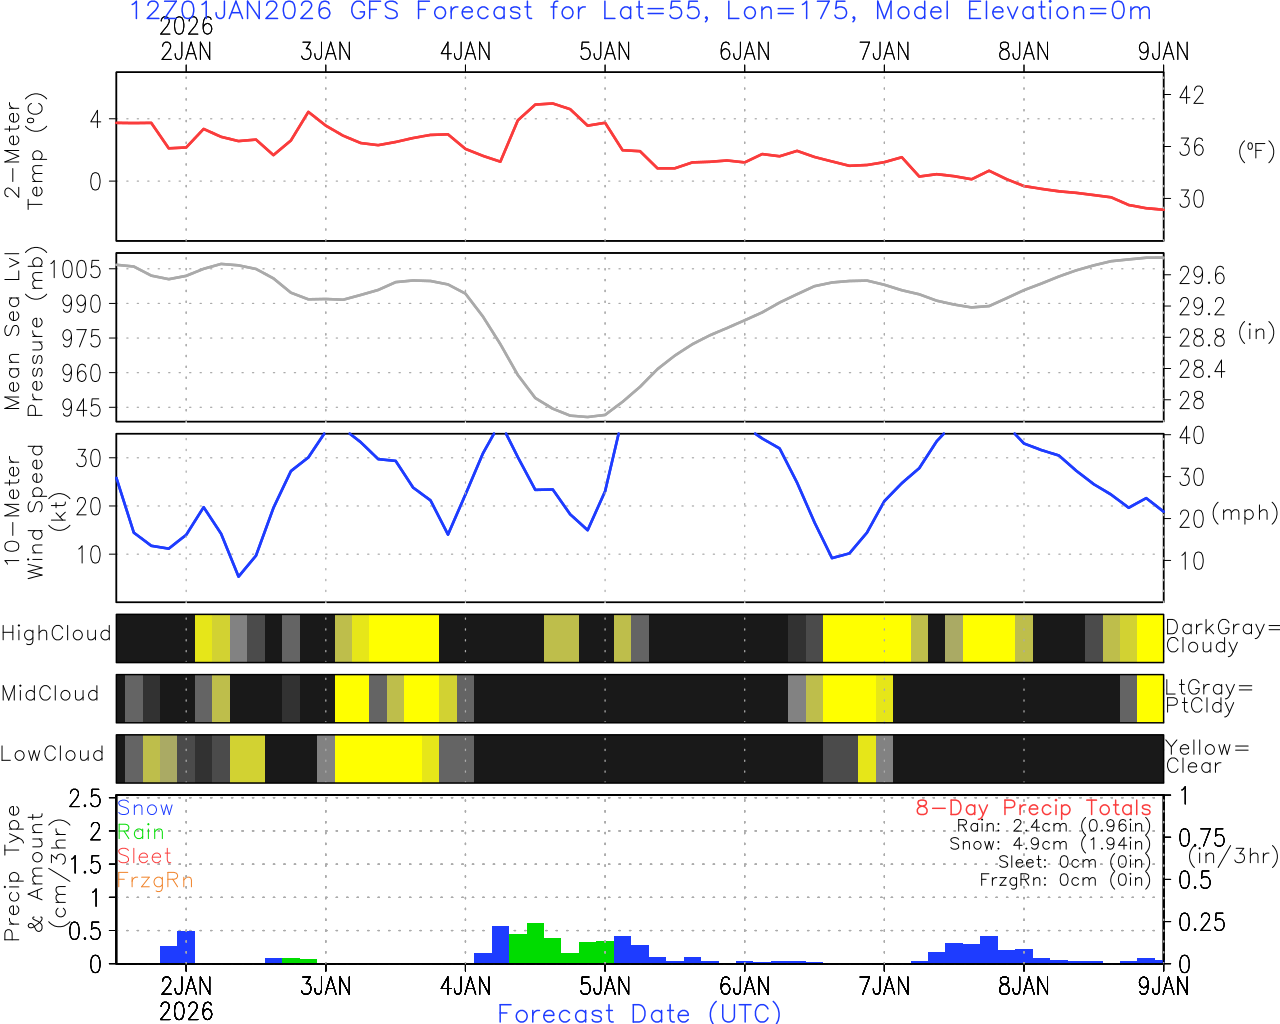Screen dimensions: 1280x1024
Task: Click the tallest green rain bar
Action: click(x=535, y=943)
